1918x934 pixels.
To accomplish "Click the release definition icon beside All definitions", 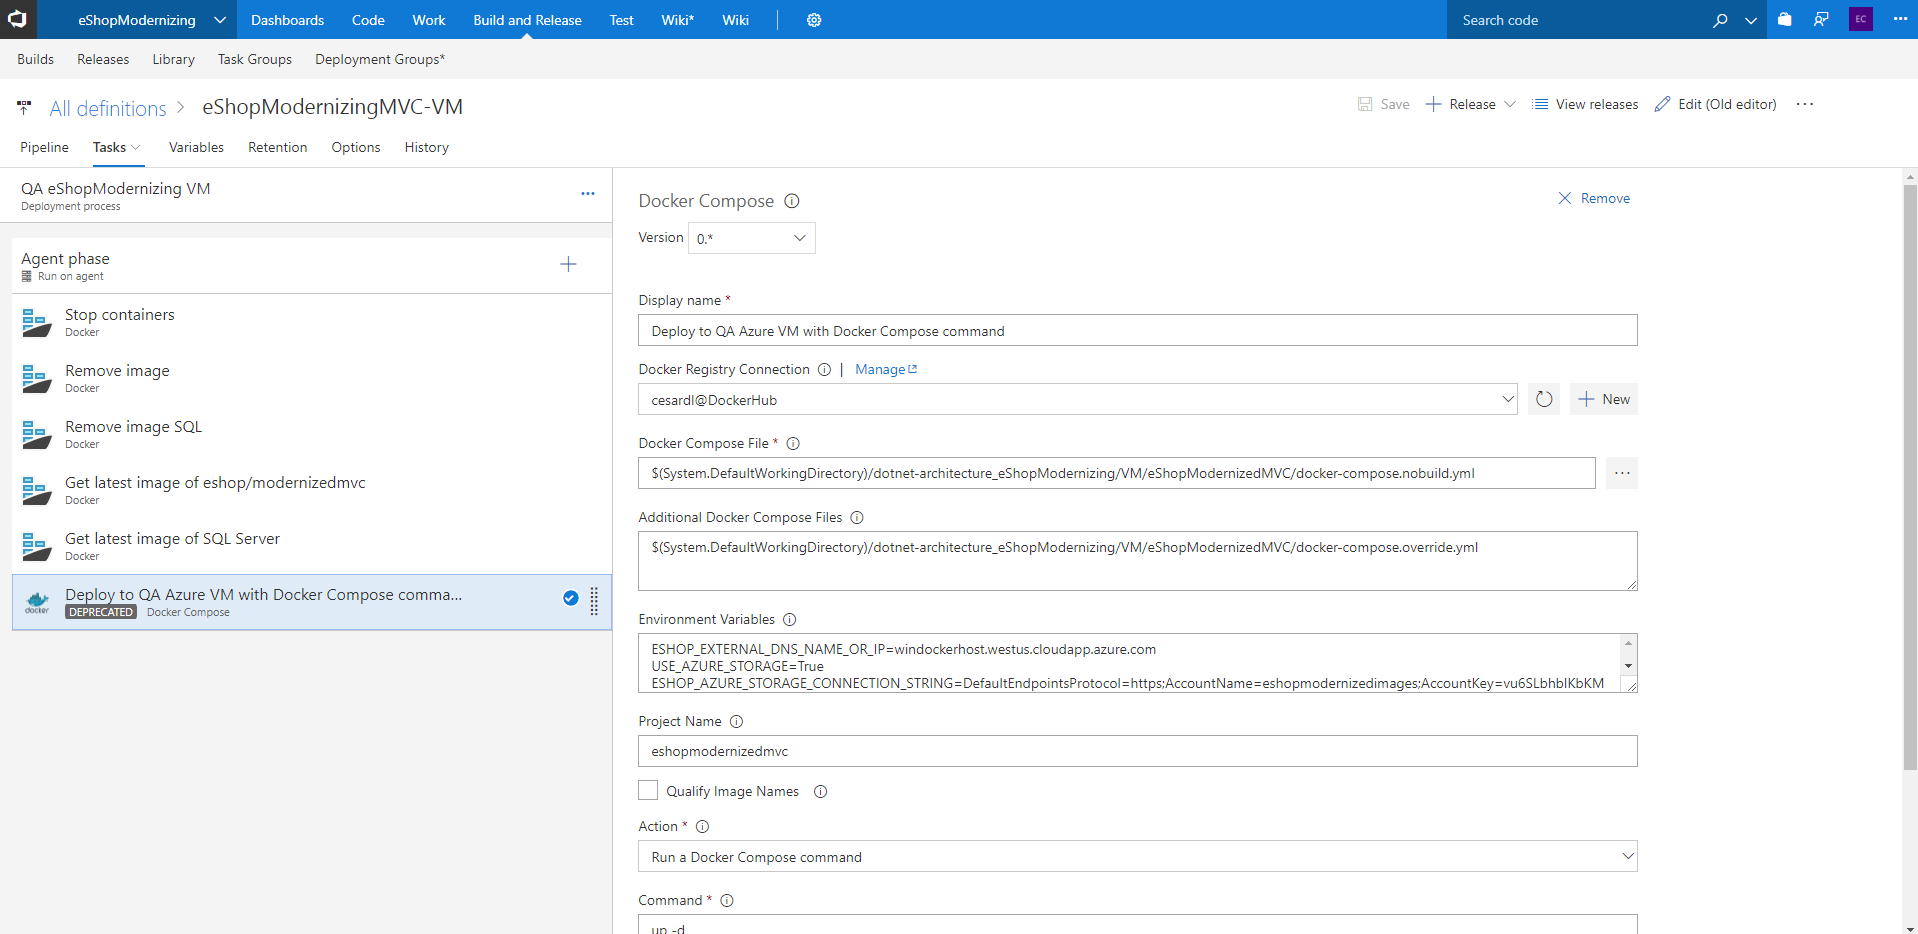I will tap(24, 107).
